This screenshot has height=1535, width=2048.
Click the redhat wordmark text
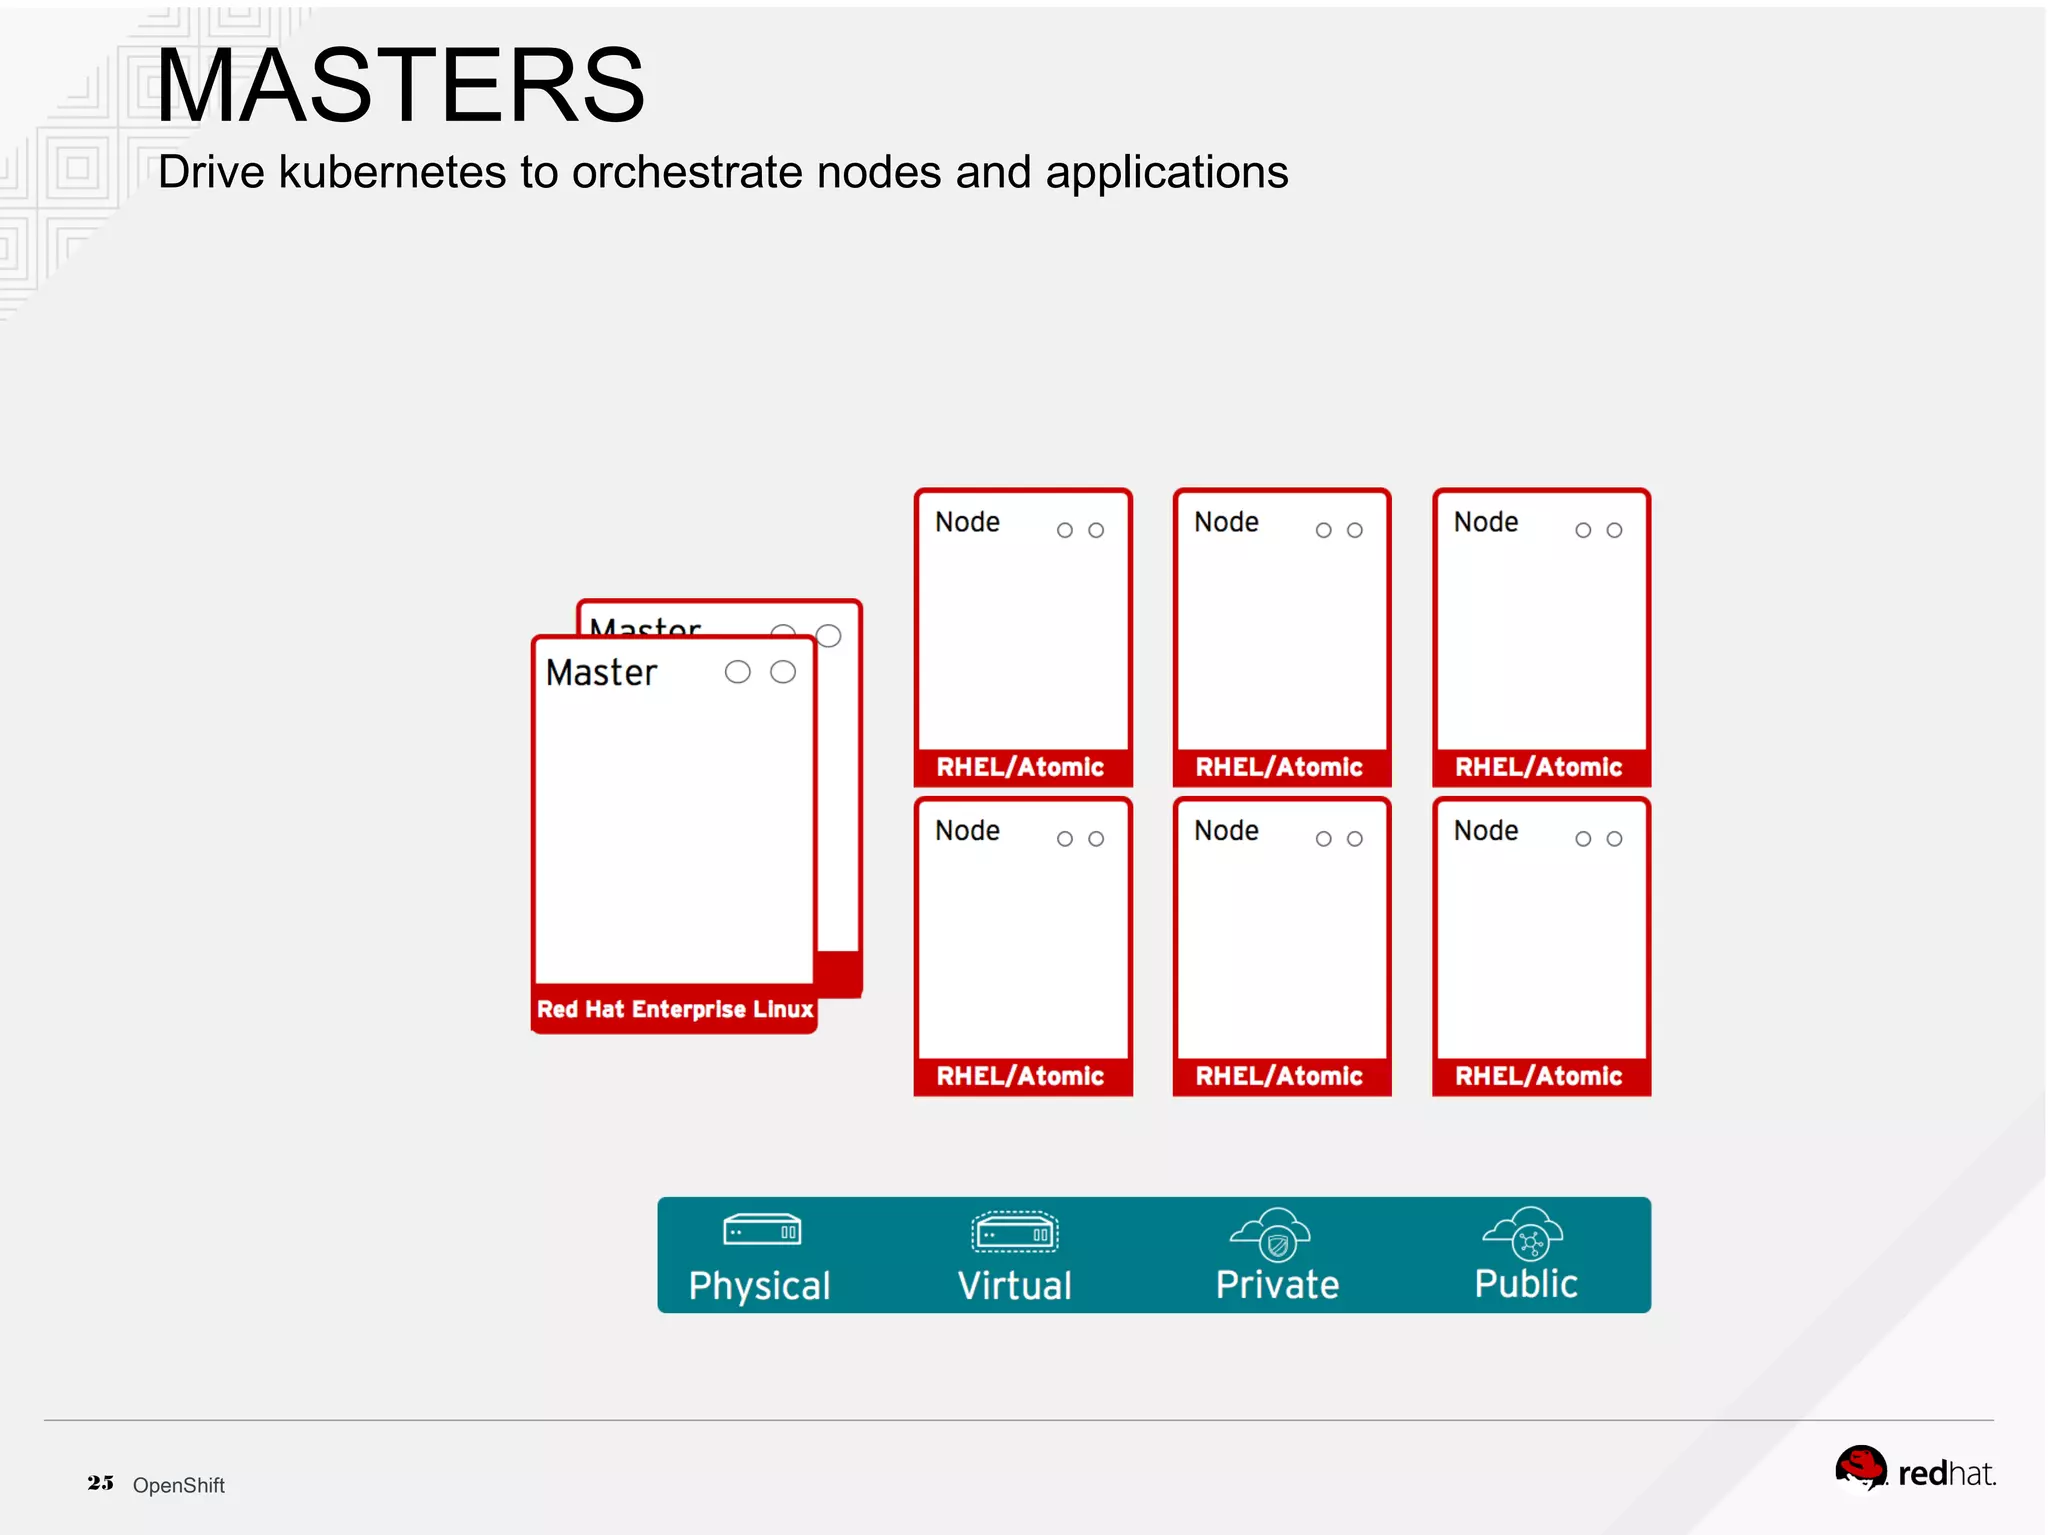(x=1946, y=1473)
